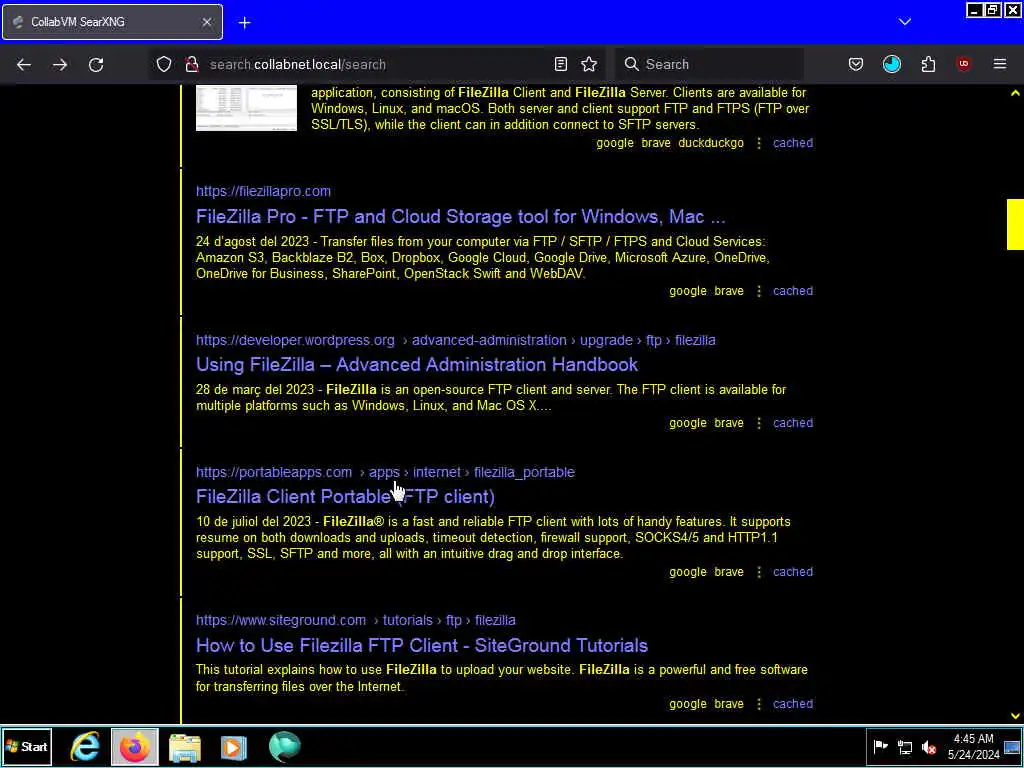Click the browser Search box

click(x=709, y=64)
